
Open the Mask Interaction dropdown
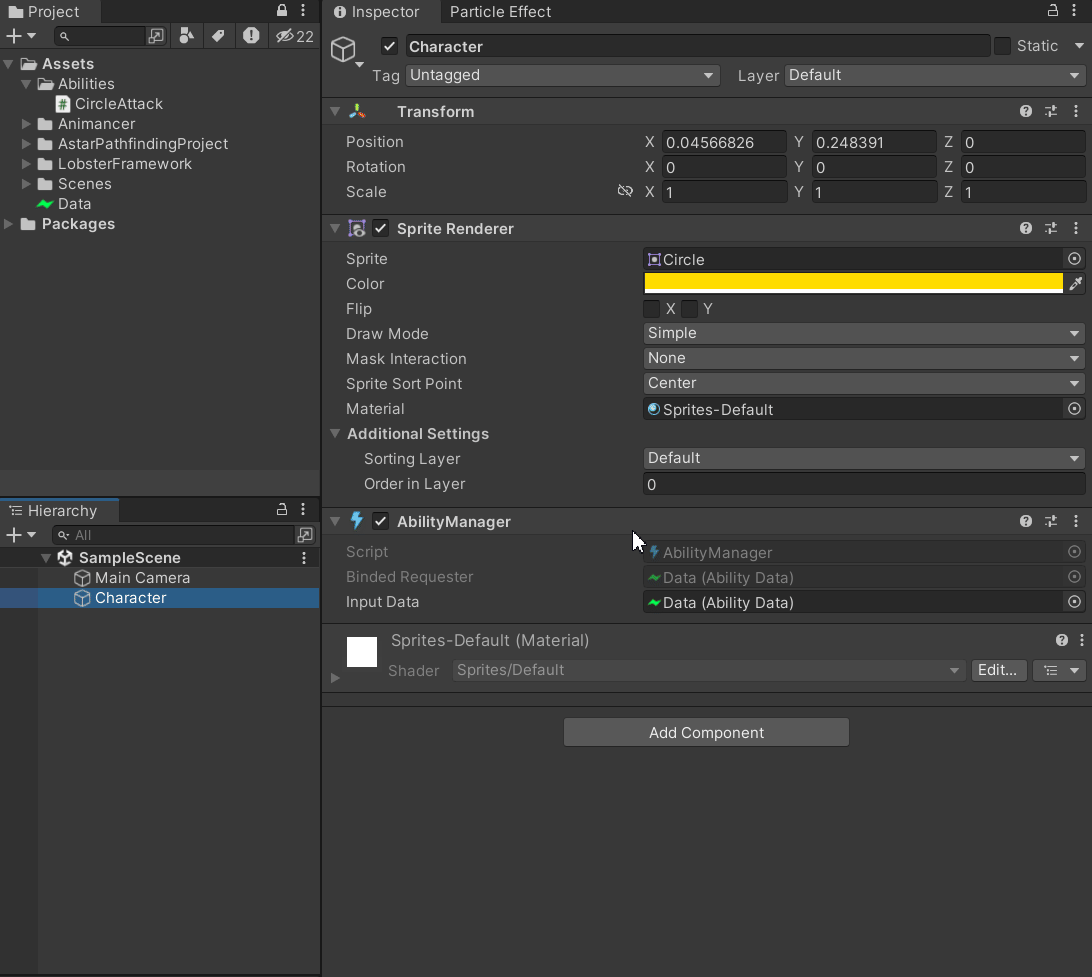tap(864, 358)
